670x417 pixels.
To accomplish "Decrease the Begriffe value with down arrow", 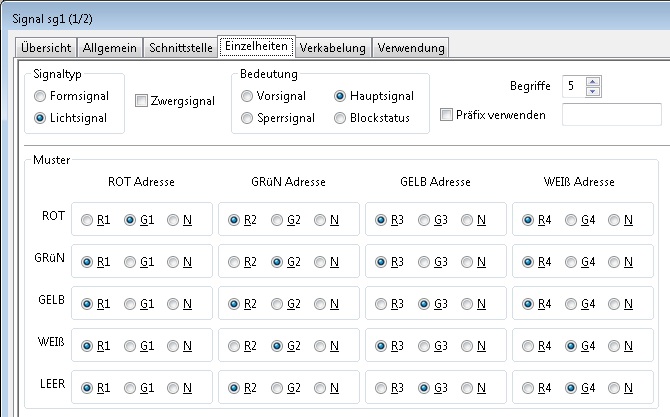I will tap(592, 92).
